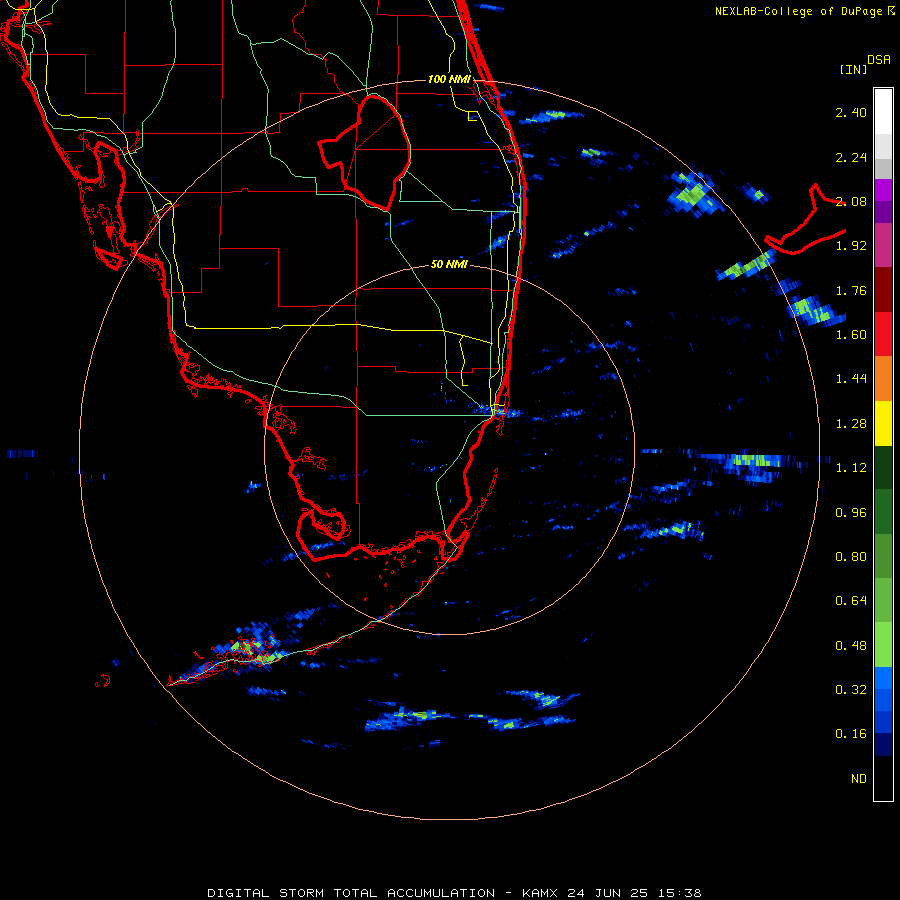Click the lime green legend swatch
The image size is (900, 900).
click(883, 645)
